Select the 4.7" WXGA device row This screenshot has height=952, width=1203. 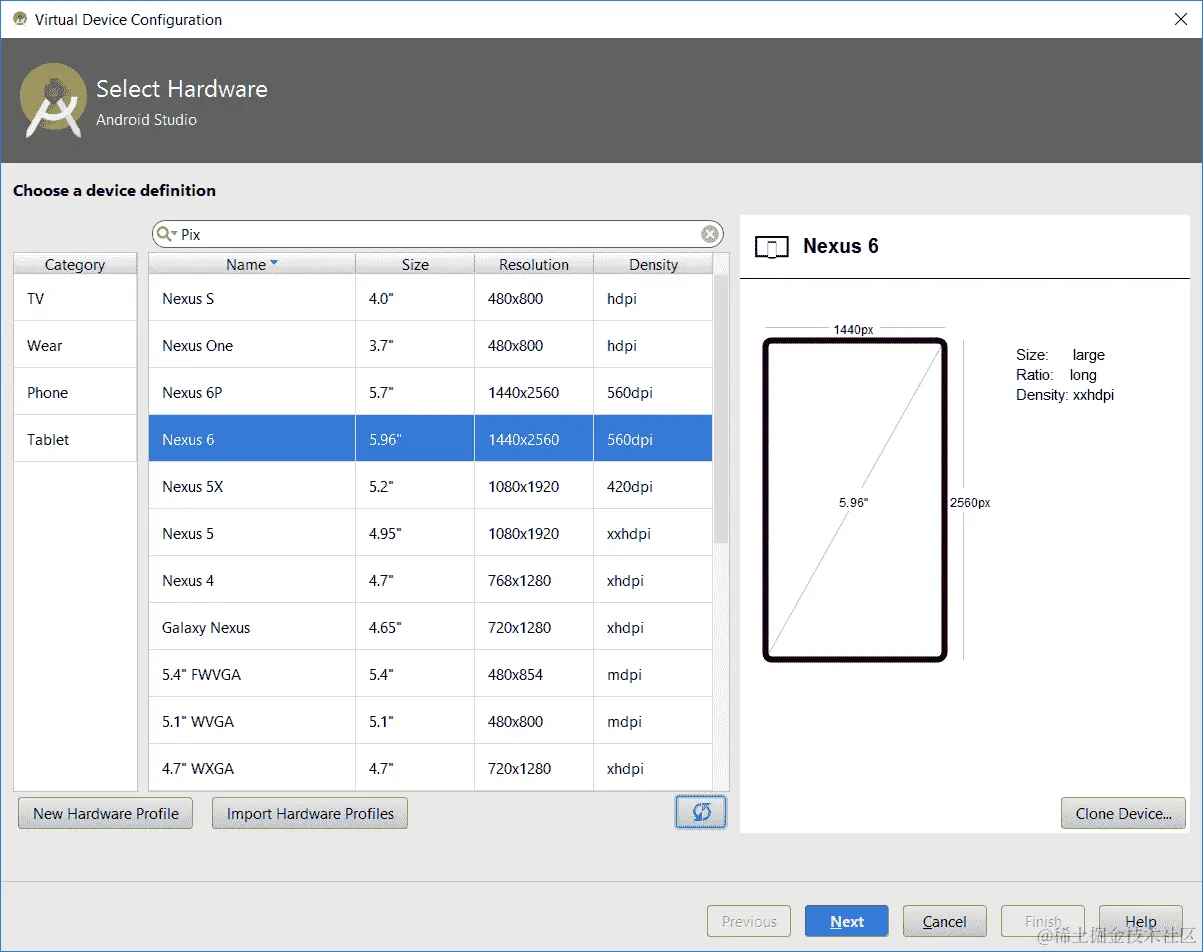point(430,768)
